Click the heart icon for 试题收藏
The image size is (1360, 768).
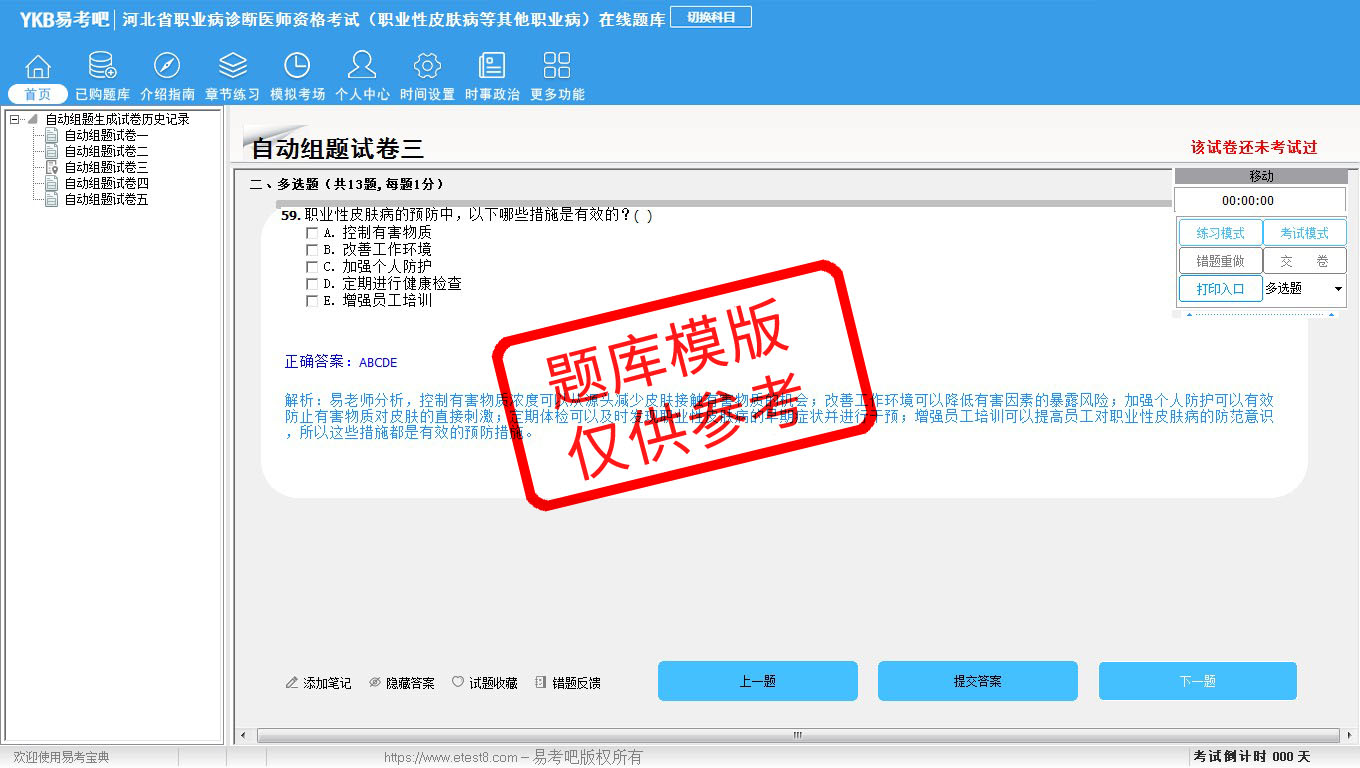458,682
